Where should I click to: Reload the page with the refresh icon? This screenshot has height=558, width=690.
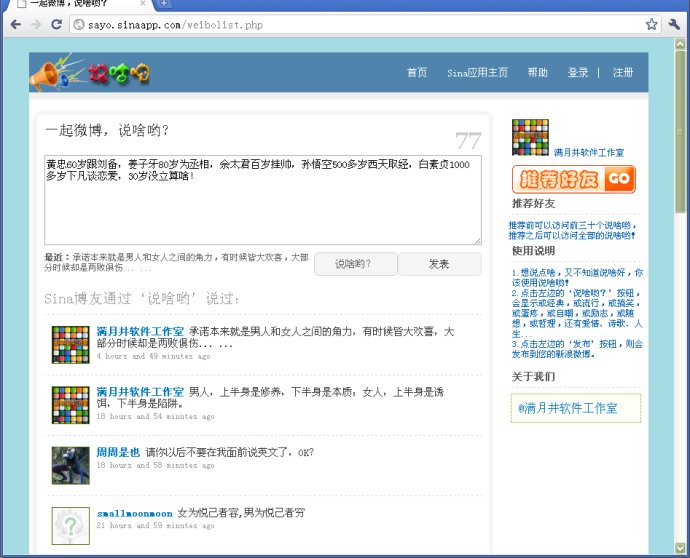(56, 24)
